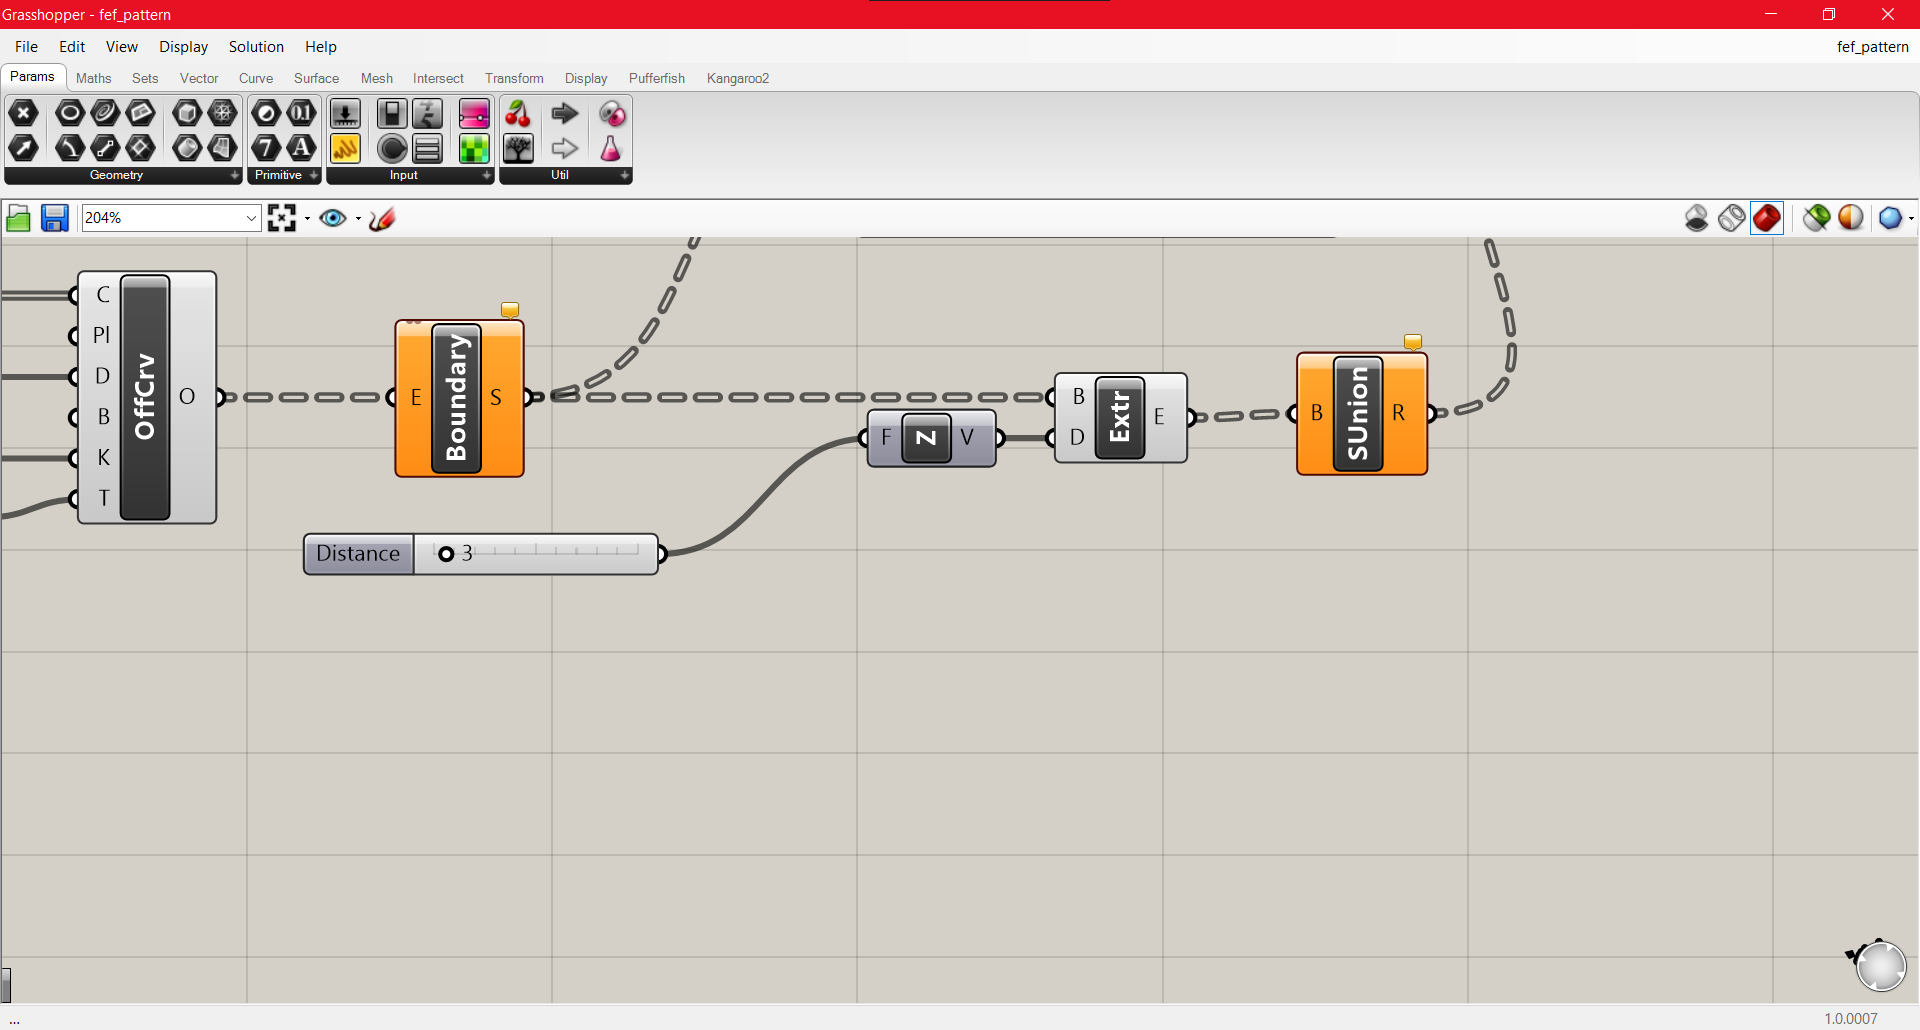1920x1030 pixels.
Task: Pick the red Sketch tool on canvas toolbar
Action: click(381, 218)
